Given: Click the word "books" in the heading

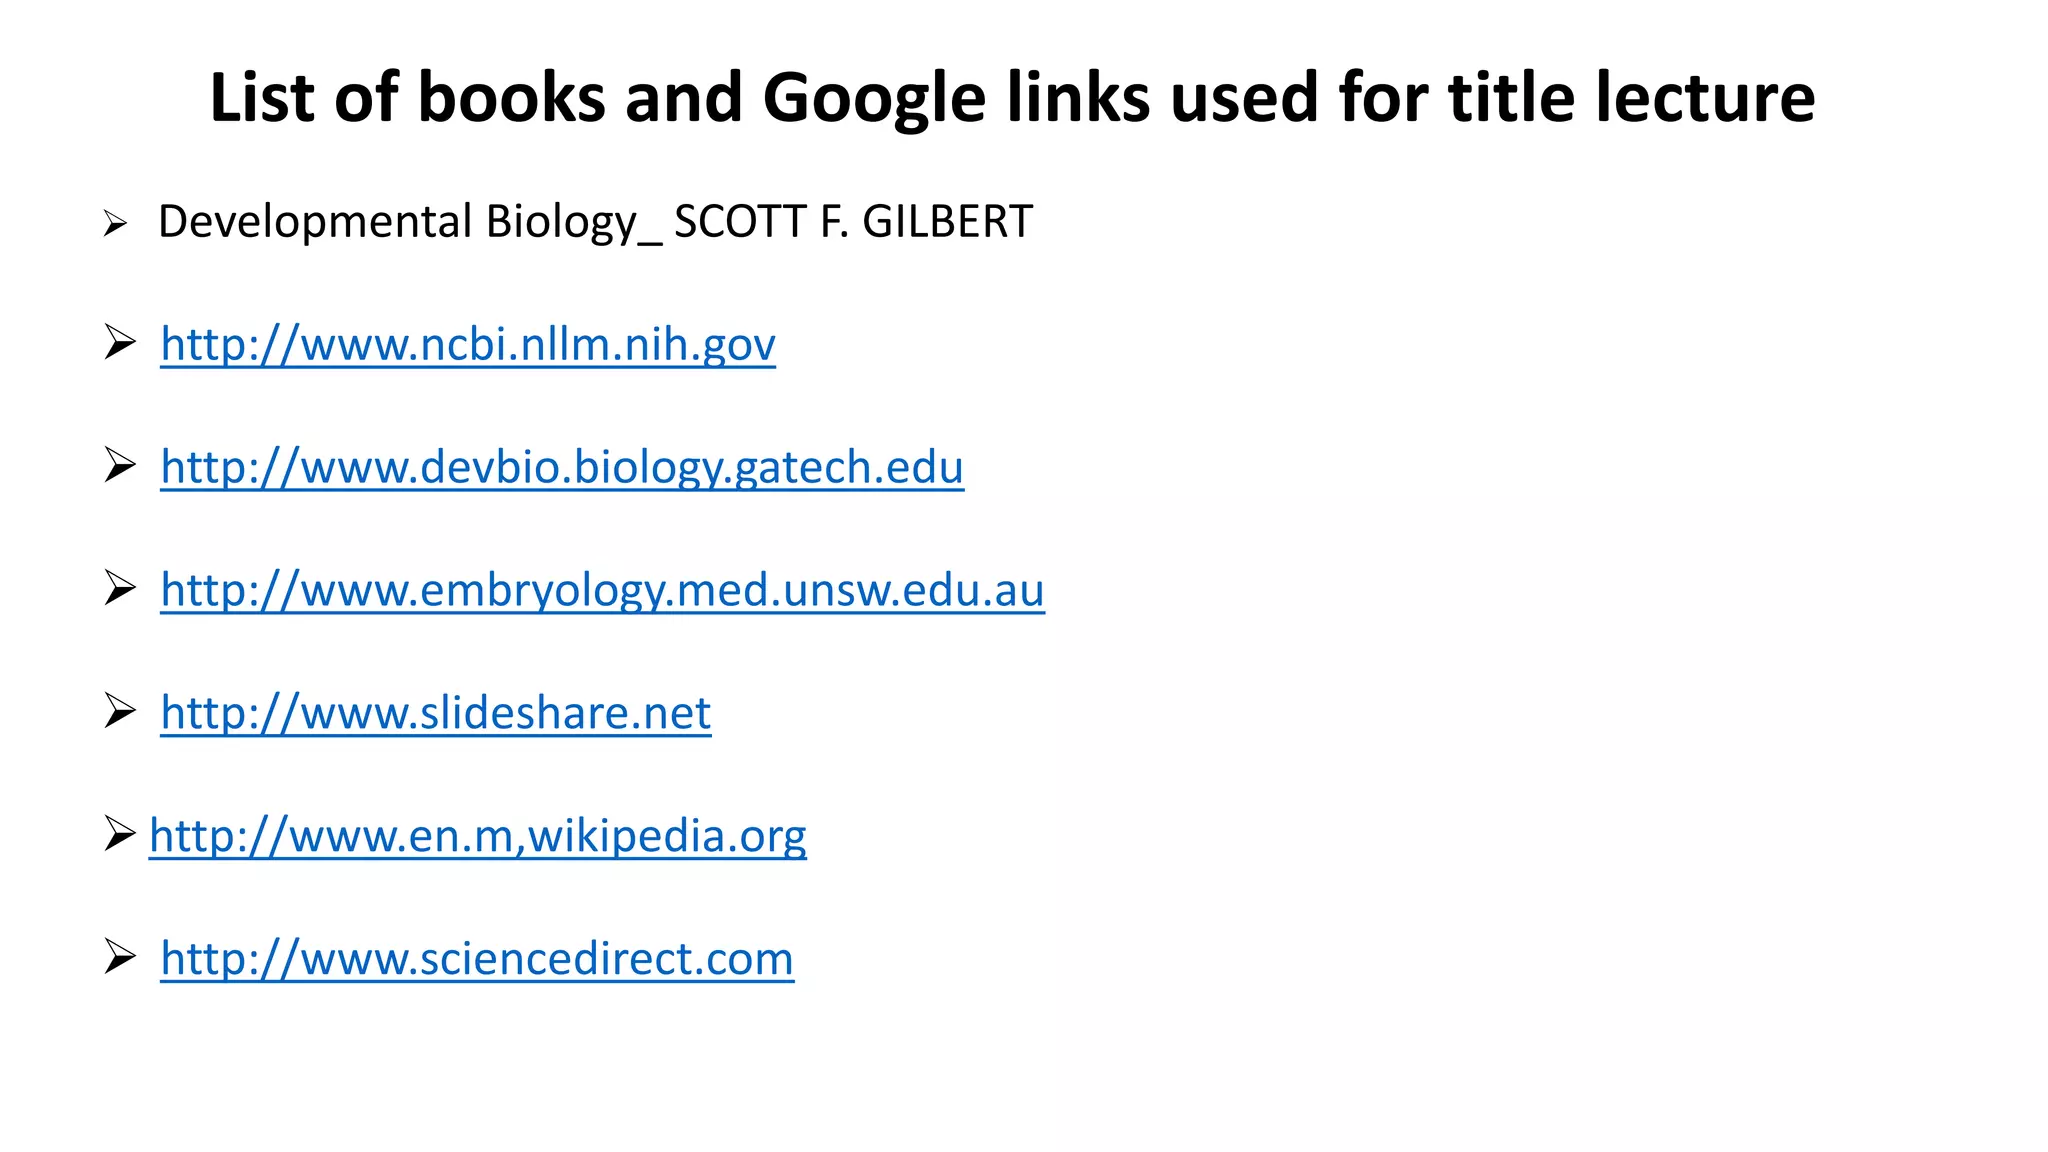Looking at the screenshot, I should pyautogui.click(x=511, y=99).
